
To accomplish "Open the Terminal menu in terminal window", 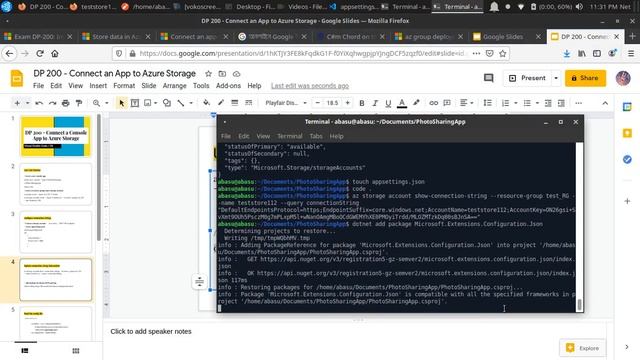I will [289, 136].
